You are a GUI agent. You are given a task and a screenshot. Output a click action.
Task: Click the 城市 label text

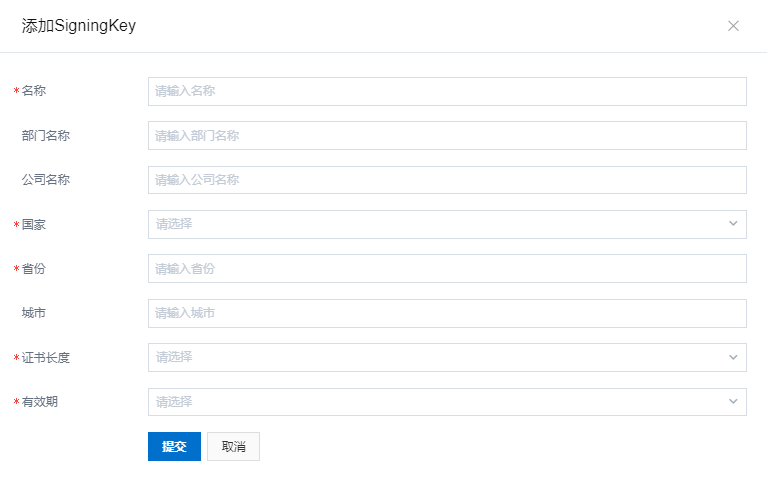click(x=34, y=313)
